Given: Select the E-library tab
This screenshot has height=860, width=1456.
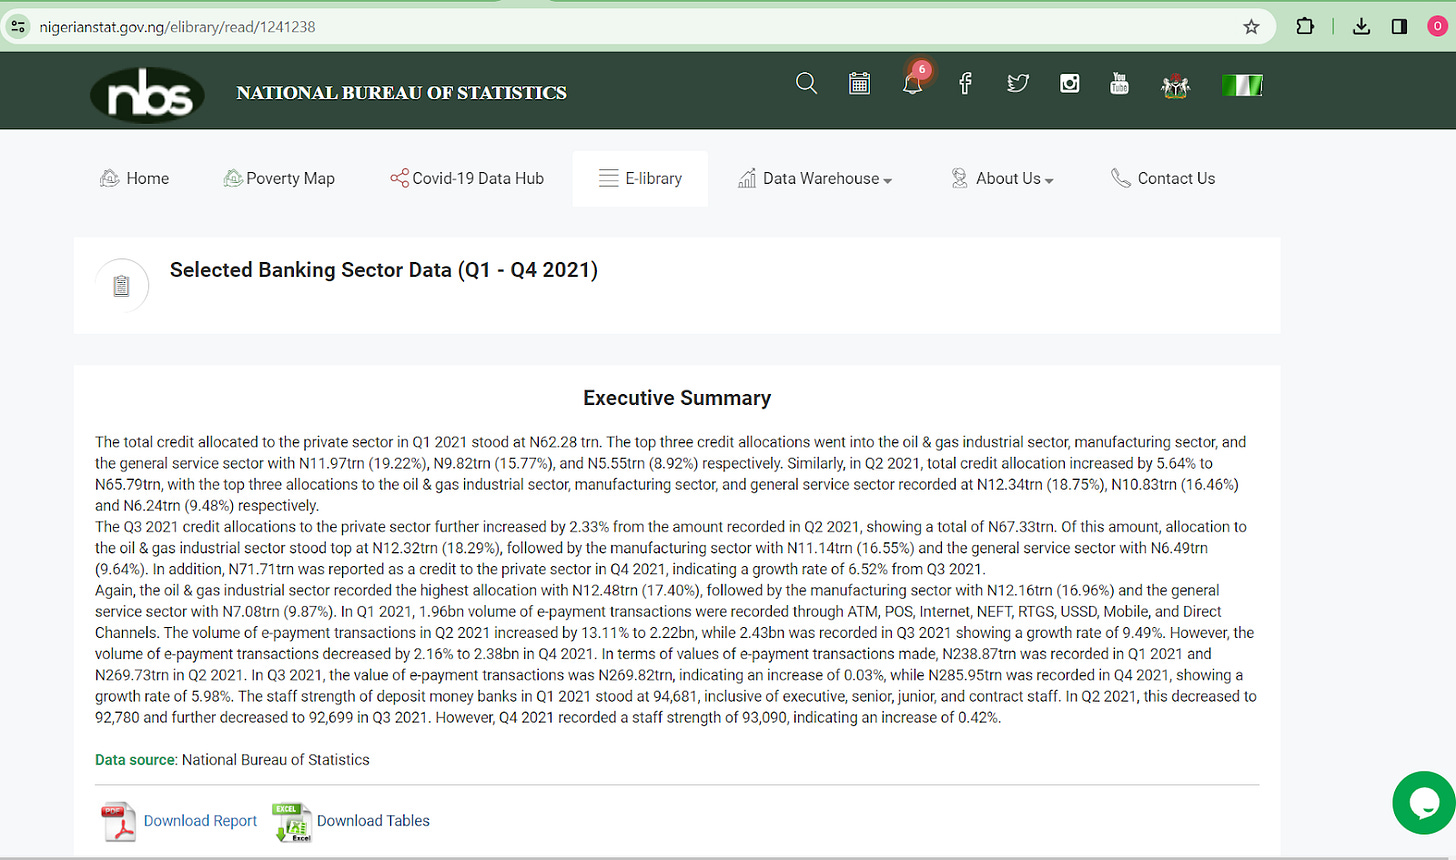Looking at the screenshot, I should (x=640, y=178).
